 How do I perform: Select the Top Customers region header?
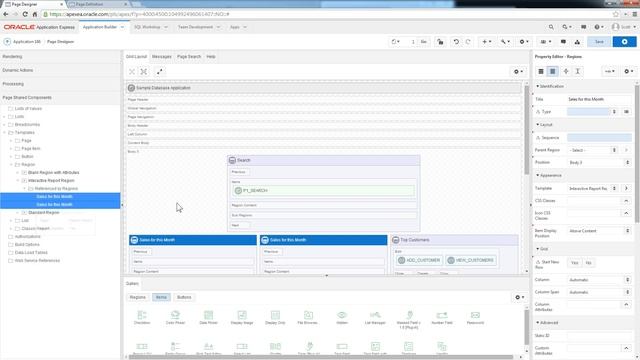[x=455, y=240]
